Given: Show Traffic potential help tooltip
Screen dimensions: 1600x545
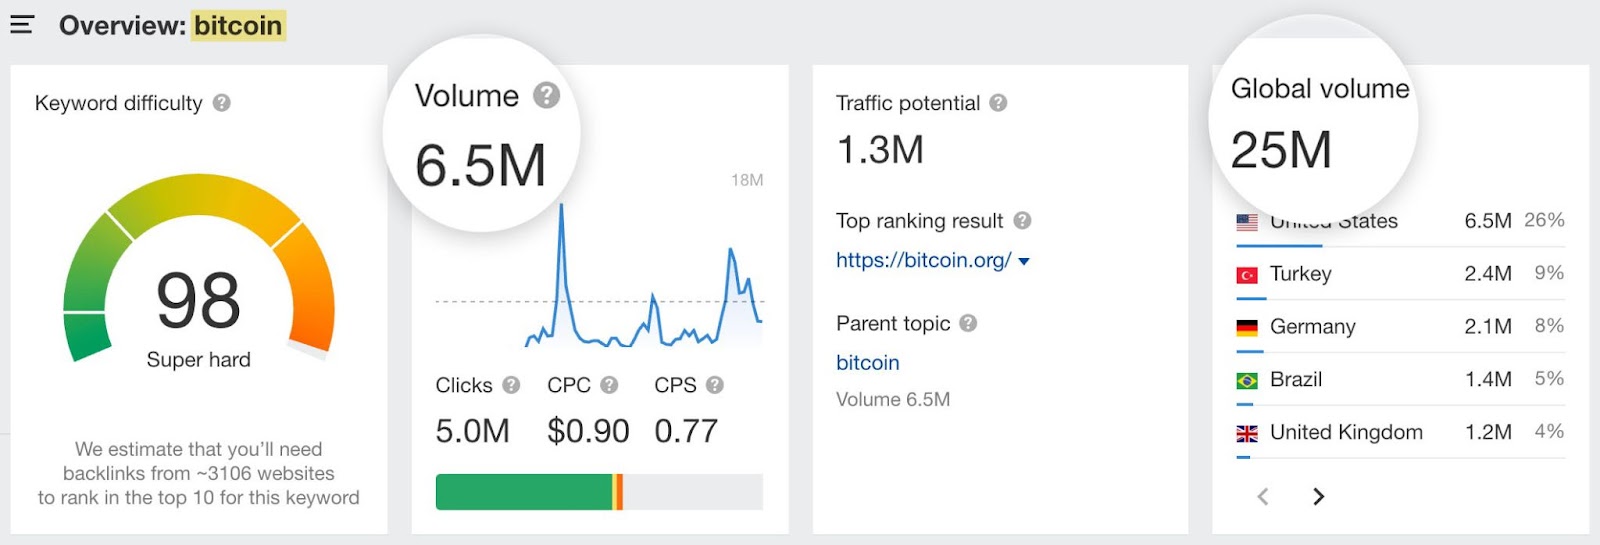Looking at the screenshot, I should 998,103.
